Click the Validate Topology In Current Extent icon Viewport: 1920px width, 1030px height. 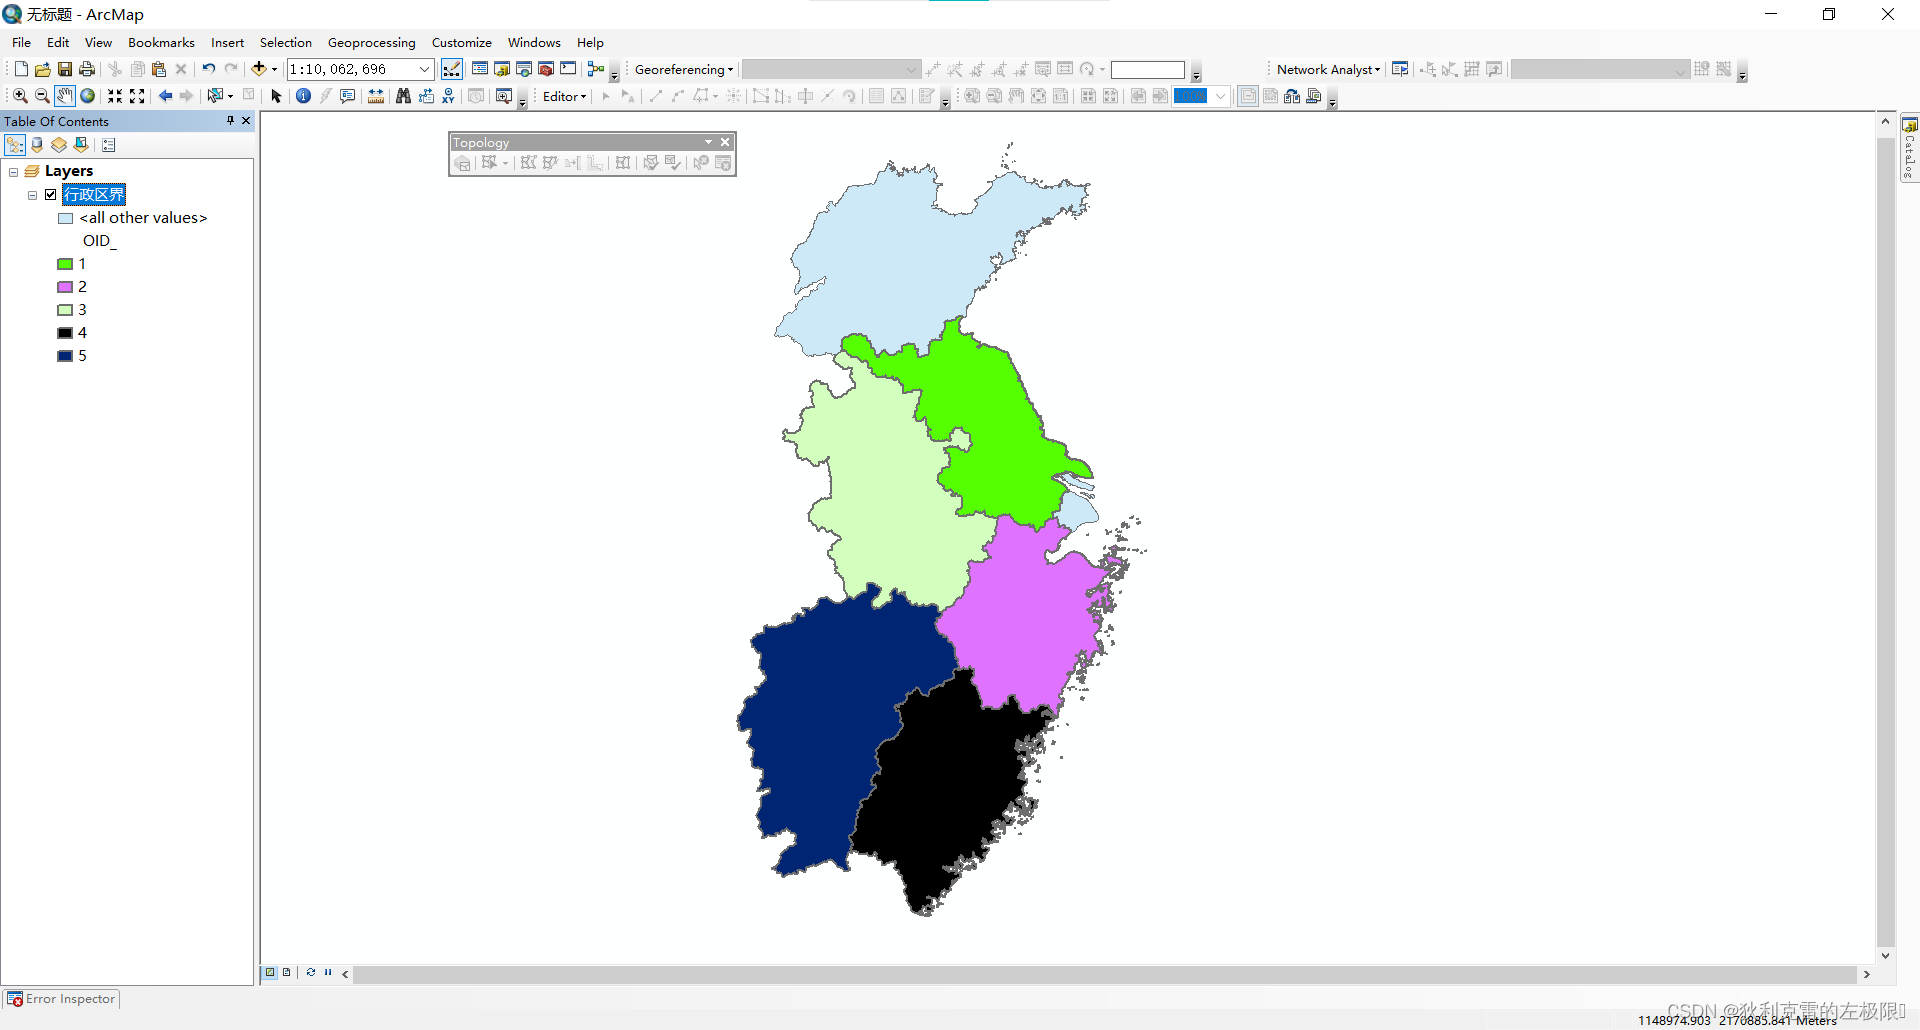click(650, 163)
